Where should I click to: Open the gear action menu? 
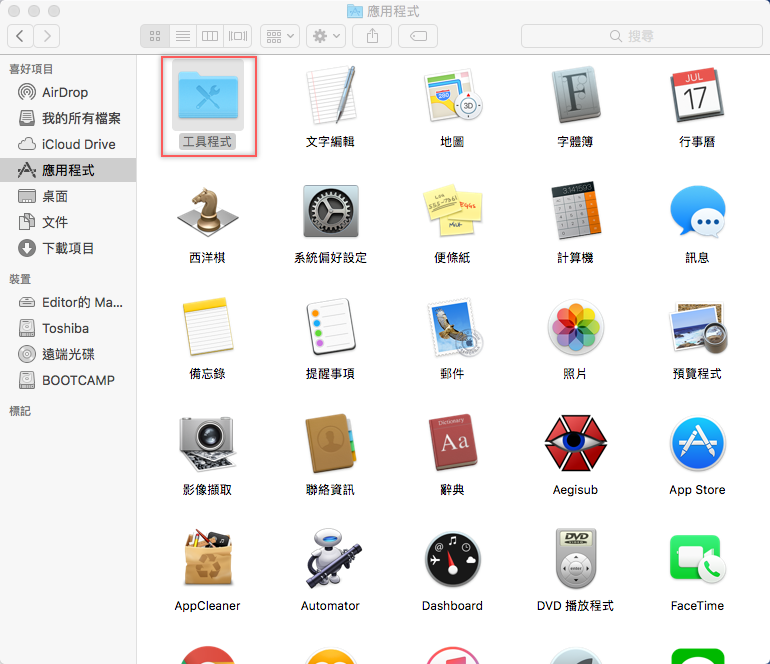tap(326, 36)
